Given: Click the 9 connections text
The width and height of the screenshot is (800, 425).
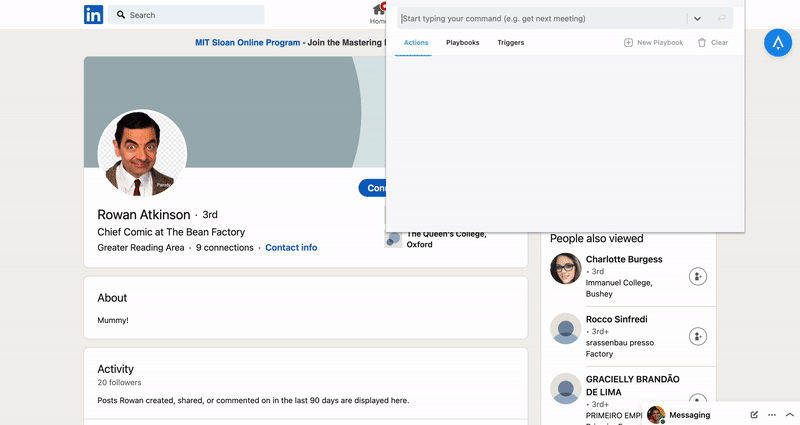Looking at the screenshot, I should click(x=224, y=247).
